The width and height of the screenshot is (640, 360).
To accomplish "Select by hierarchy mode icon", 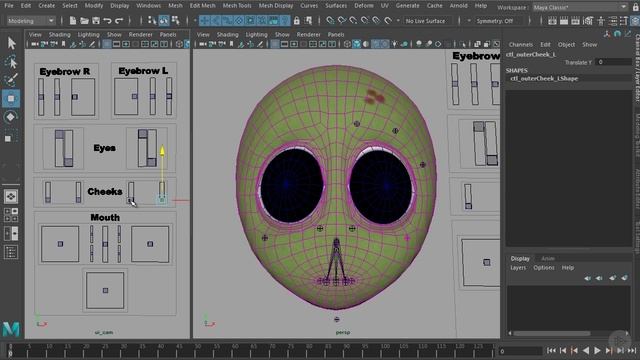I will point(152,20).
